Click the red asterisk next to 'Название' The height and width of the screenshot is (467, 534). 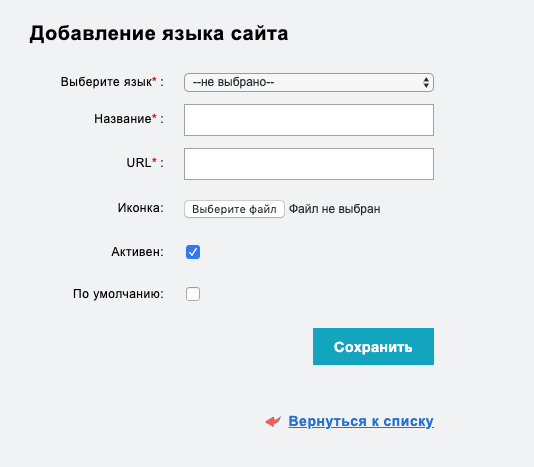point(154,116)
